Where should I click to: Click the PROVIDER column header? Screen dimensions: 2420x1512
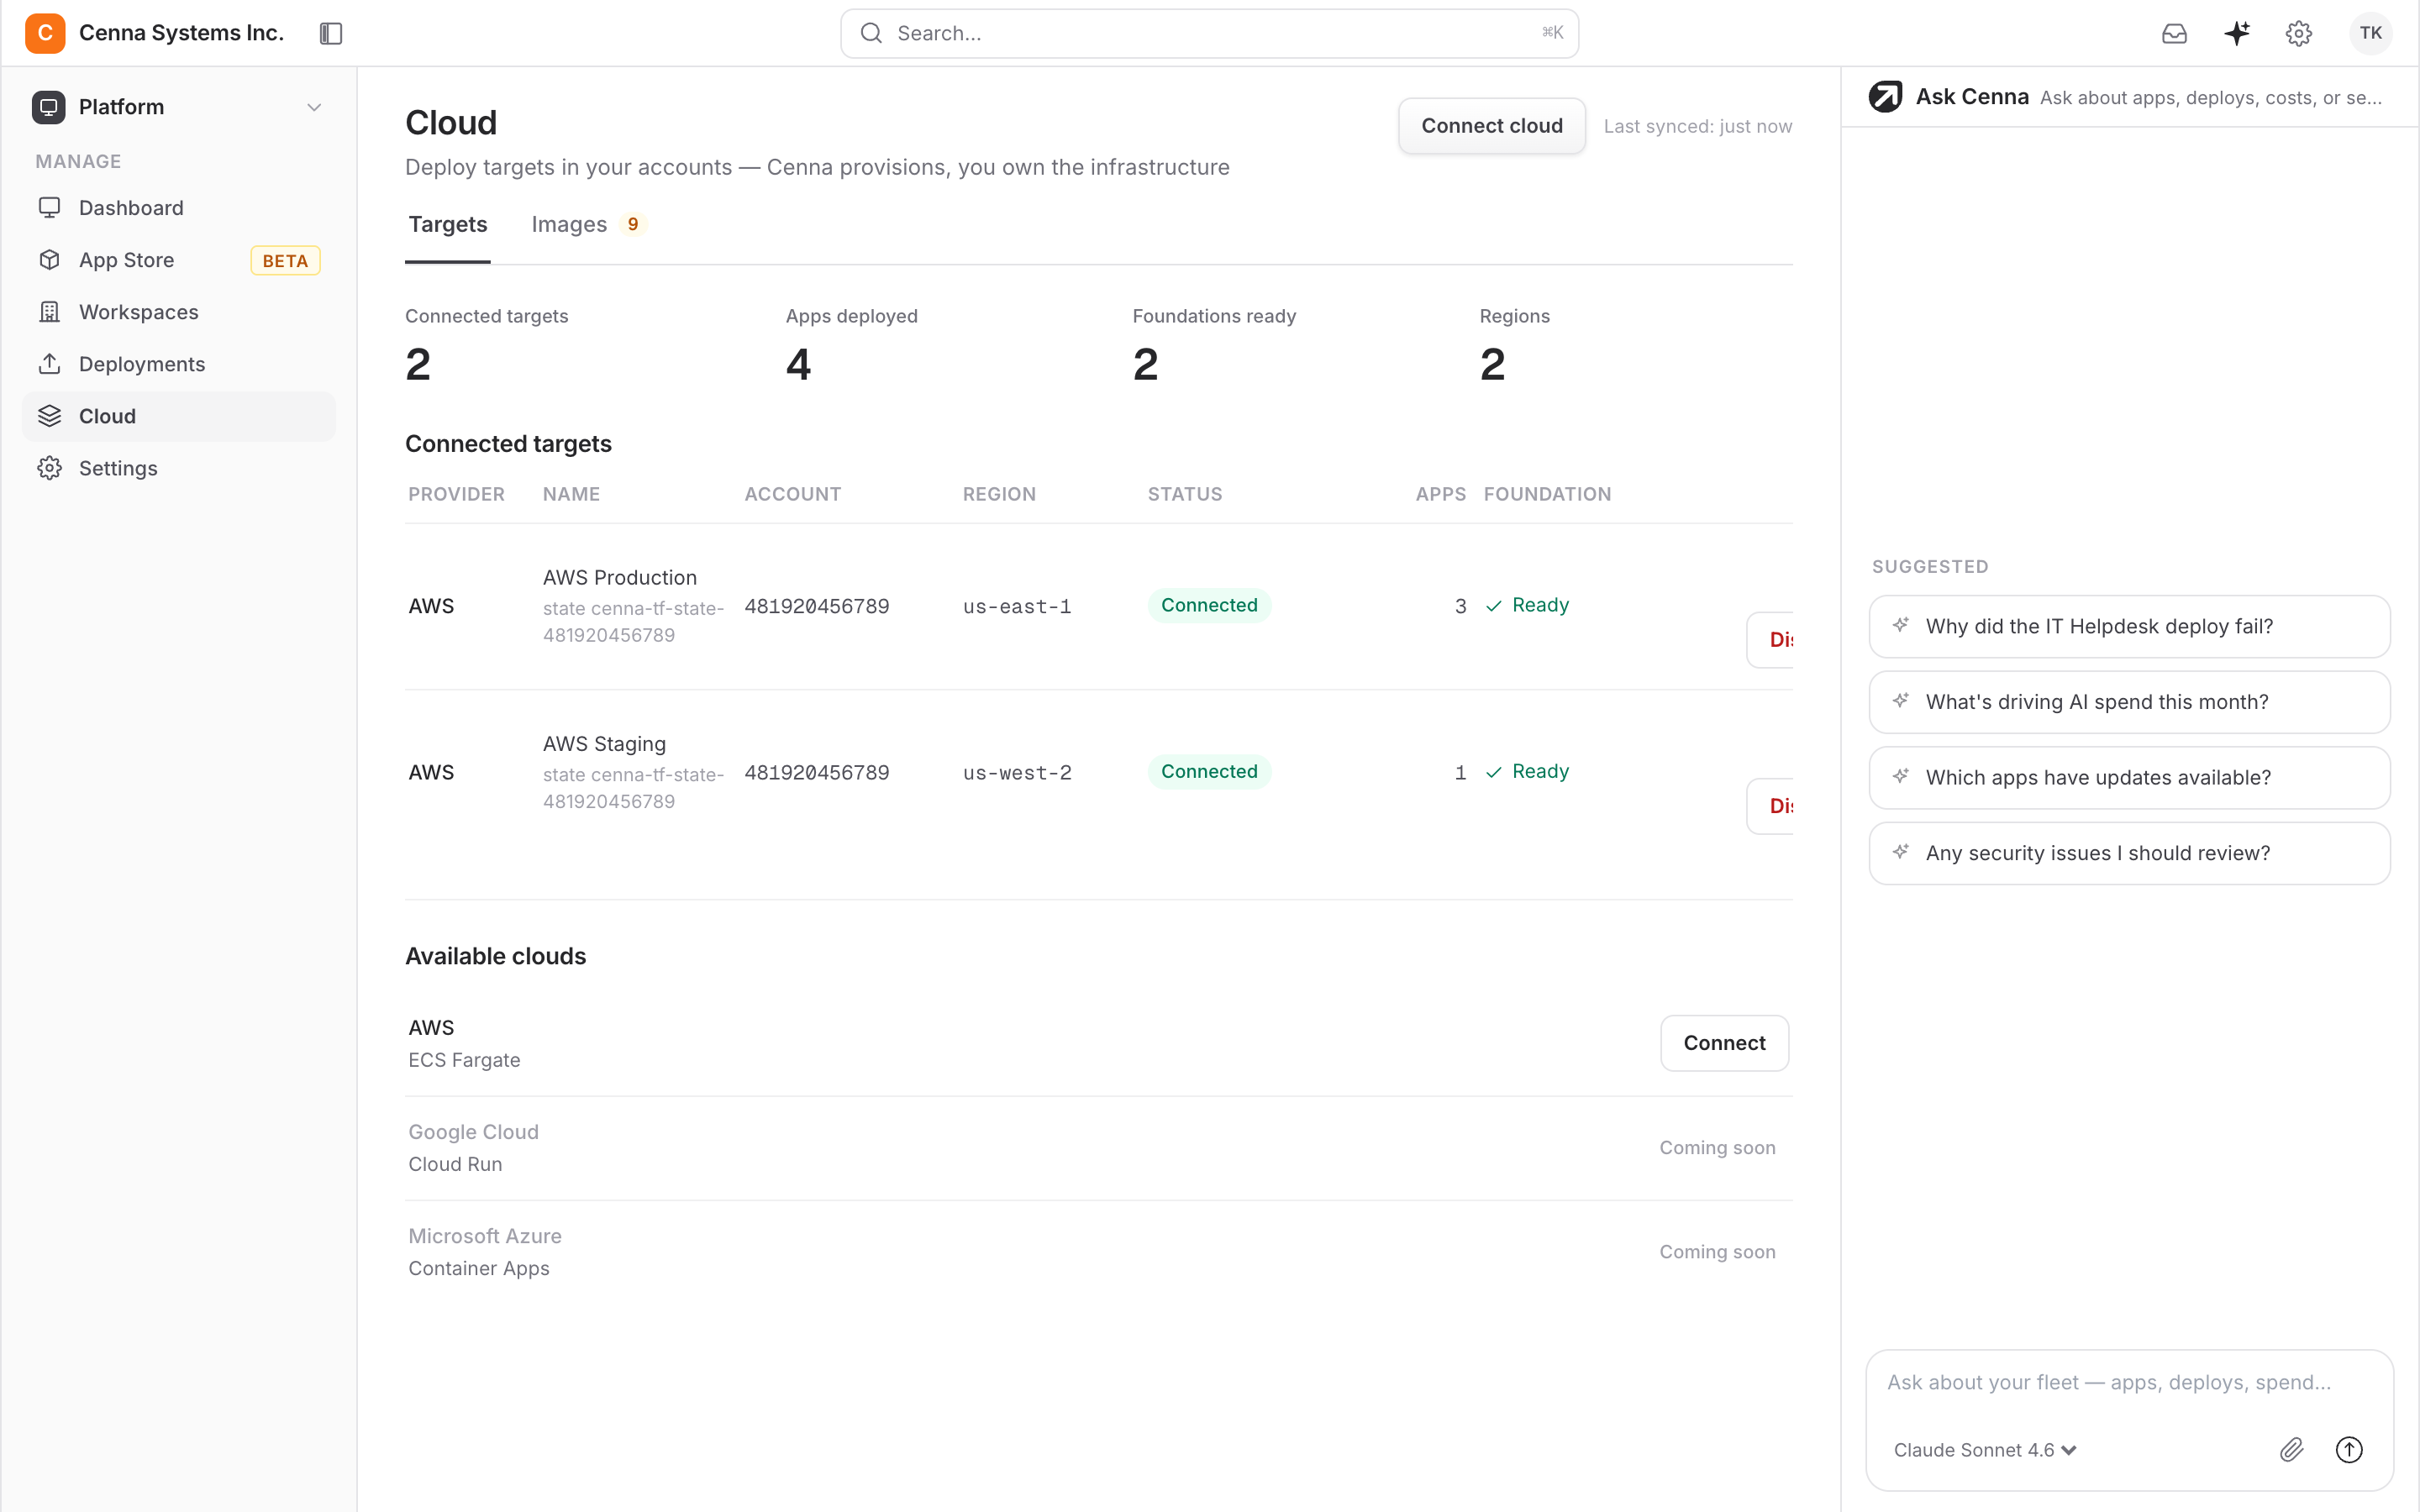456,494
